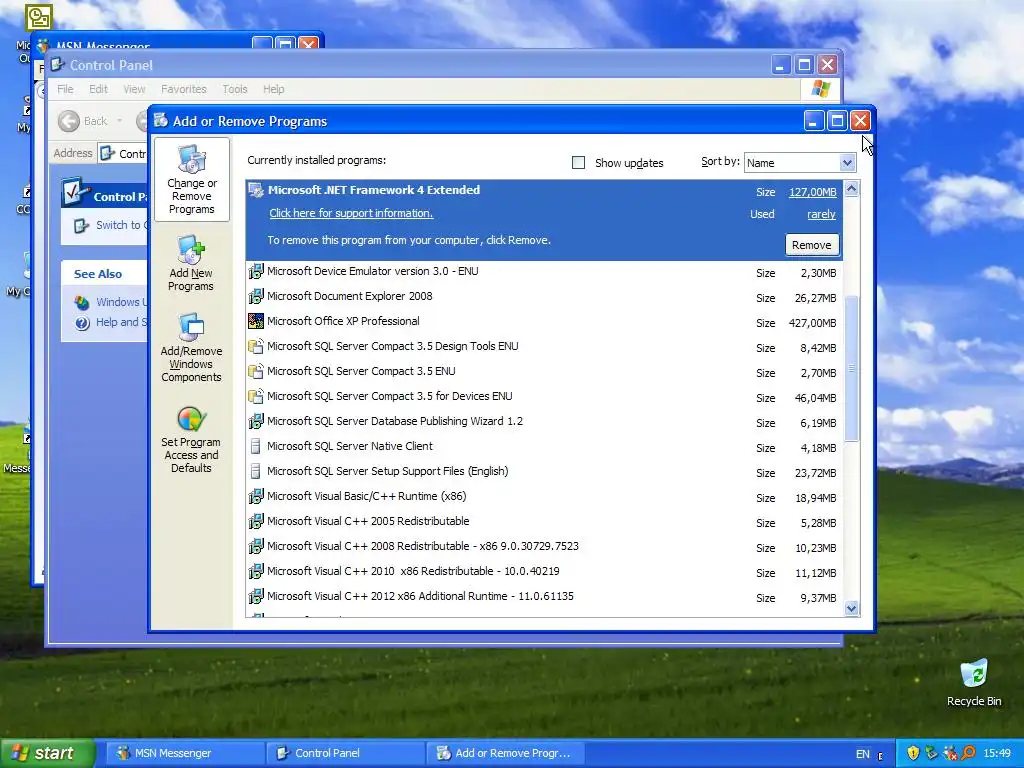Viewport: 1024px width, 768px height.
Task: Click the programs list scrollbar thumb
Action: (852, 368)
